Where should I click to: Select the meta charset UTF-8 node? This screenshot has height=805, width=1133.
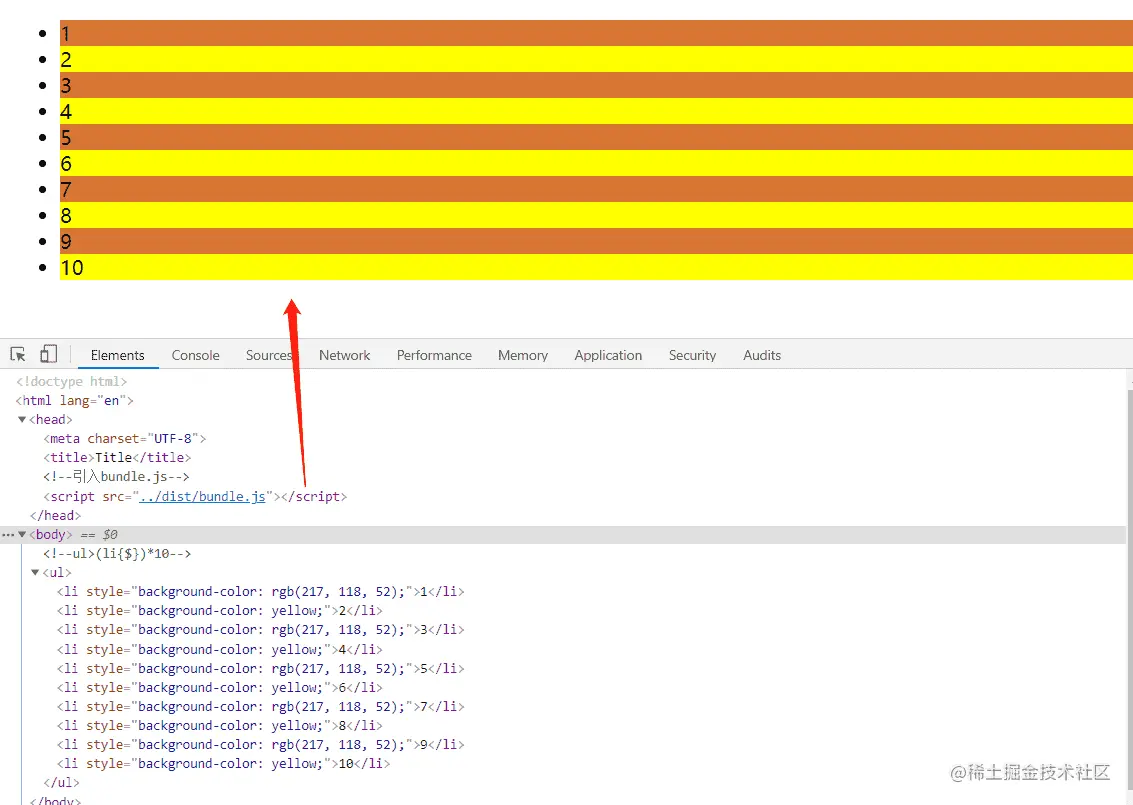(125, 439)
